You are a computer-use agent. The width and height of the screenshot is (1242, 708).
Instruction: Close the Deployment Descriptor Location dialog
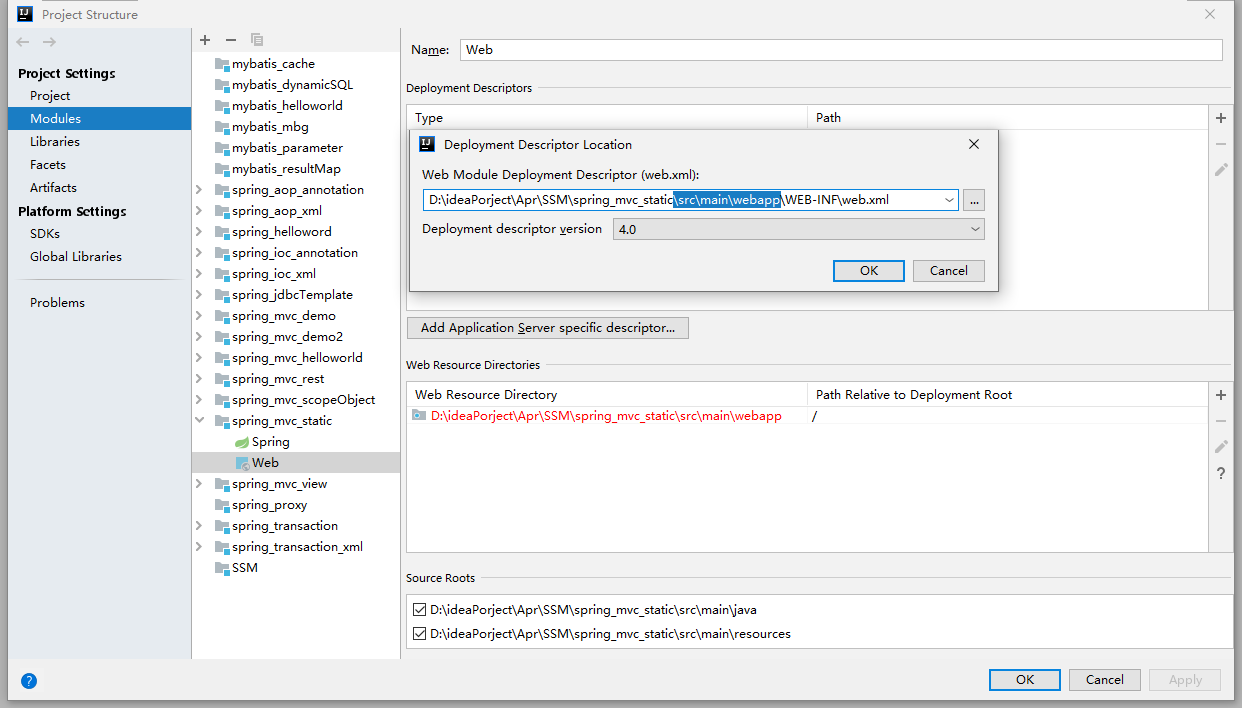click(974, 144)
